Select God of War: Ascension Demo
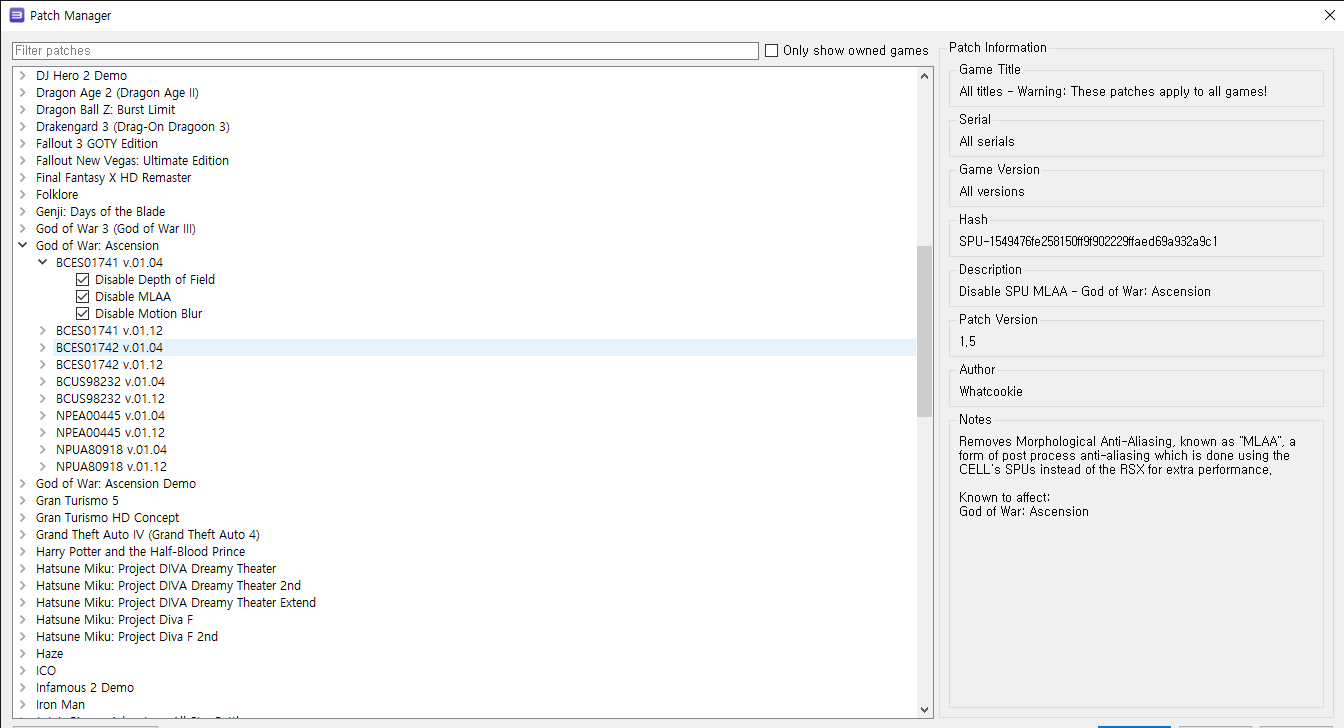 [x=116, y=484]
